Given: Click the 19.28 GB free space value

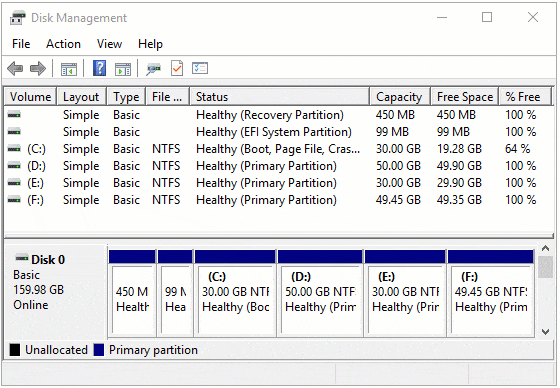Looking at the screenshot, I should click(x=459, y=149).
